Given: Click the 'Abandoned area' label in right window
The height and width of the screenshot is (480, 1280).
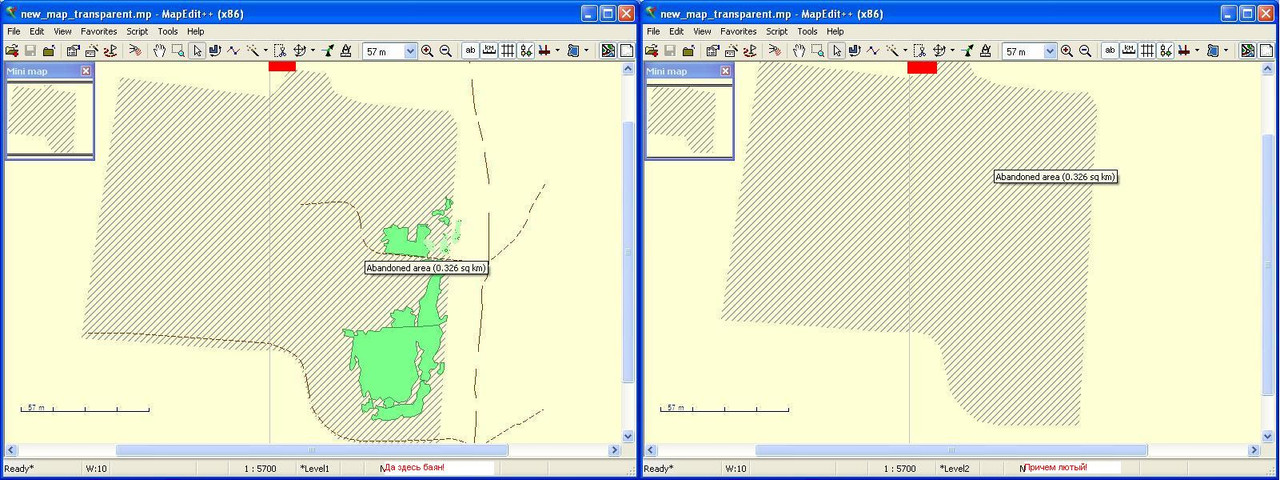Looking at the screenshot, I should (x=1055, y=177).
